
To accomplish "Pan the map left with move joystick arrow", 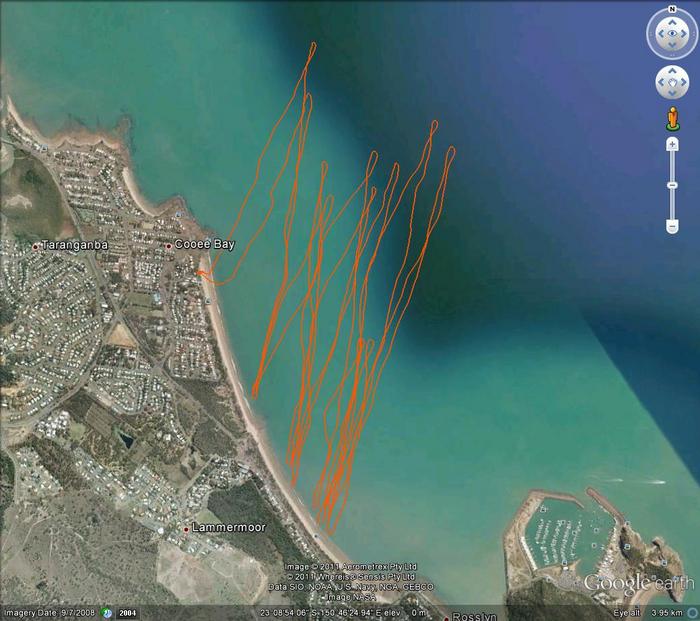I will click(660, 82).
